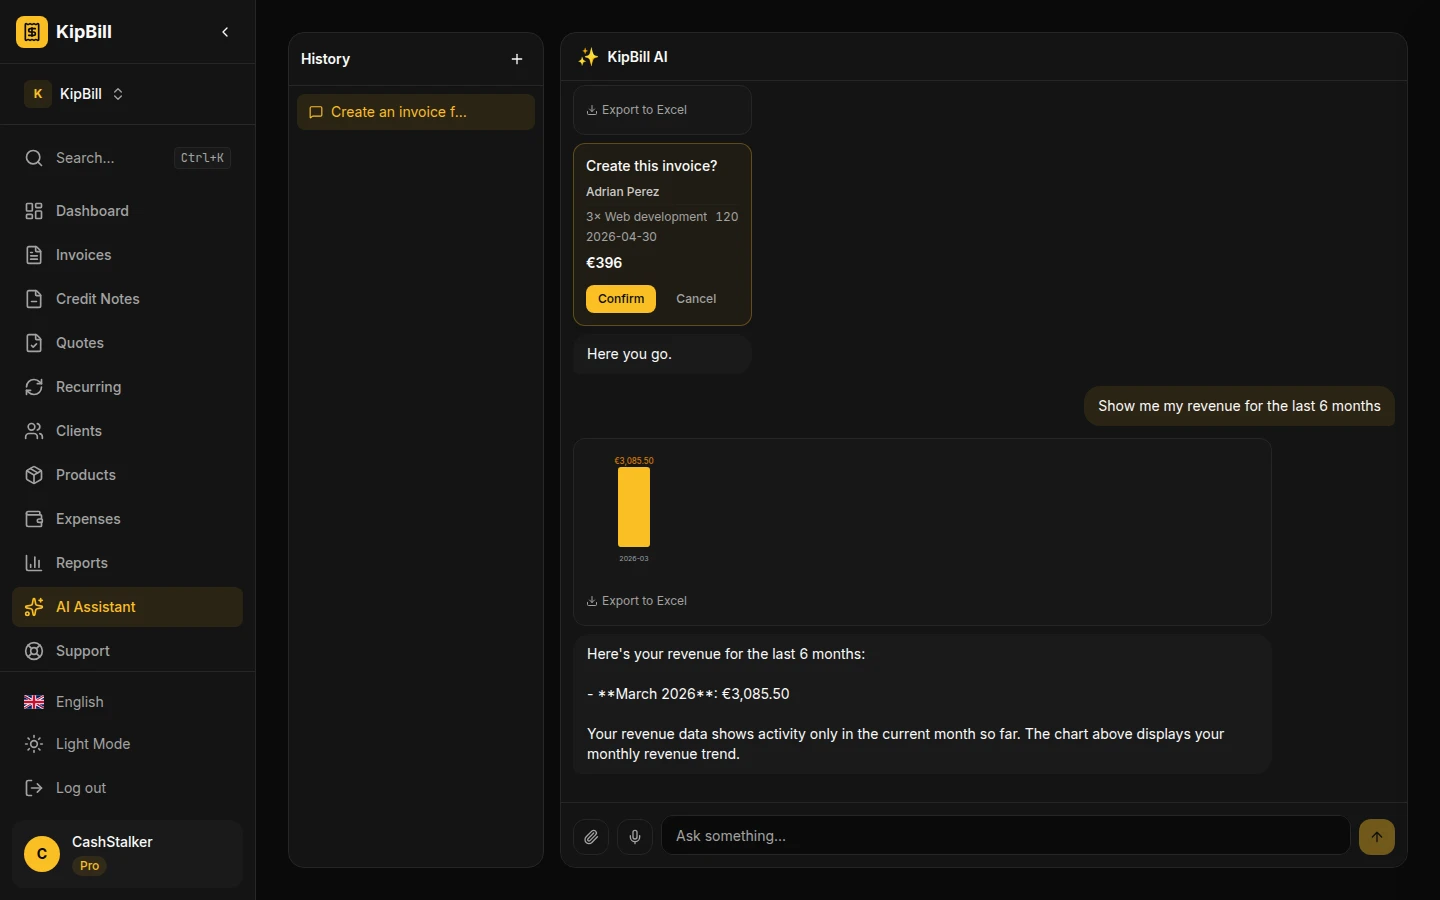Start new chat with plus icon
The image size is (1440, 900).
point(517,59)
